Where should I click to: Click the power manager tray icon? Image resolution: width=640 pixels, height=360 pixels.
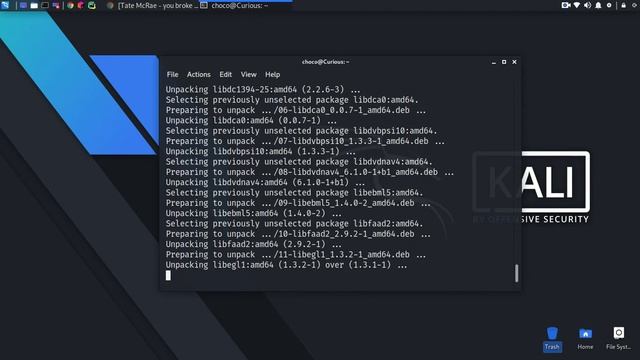[x=609, y=5]
